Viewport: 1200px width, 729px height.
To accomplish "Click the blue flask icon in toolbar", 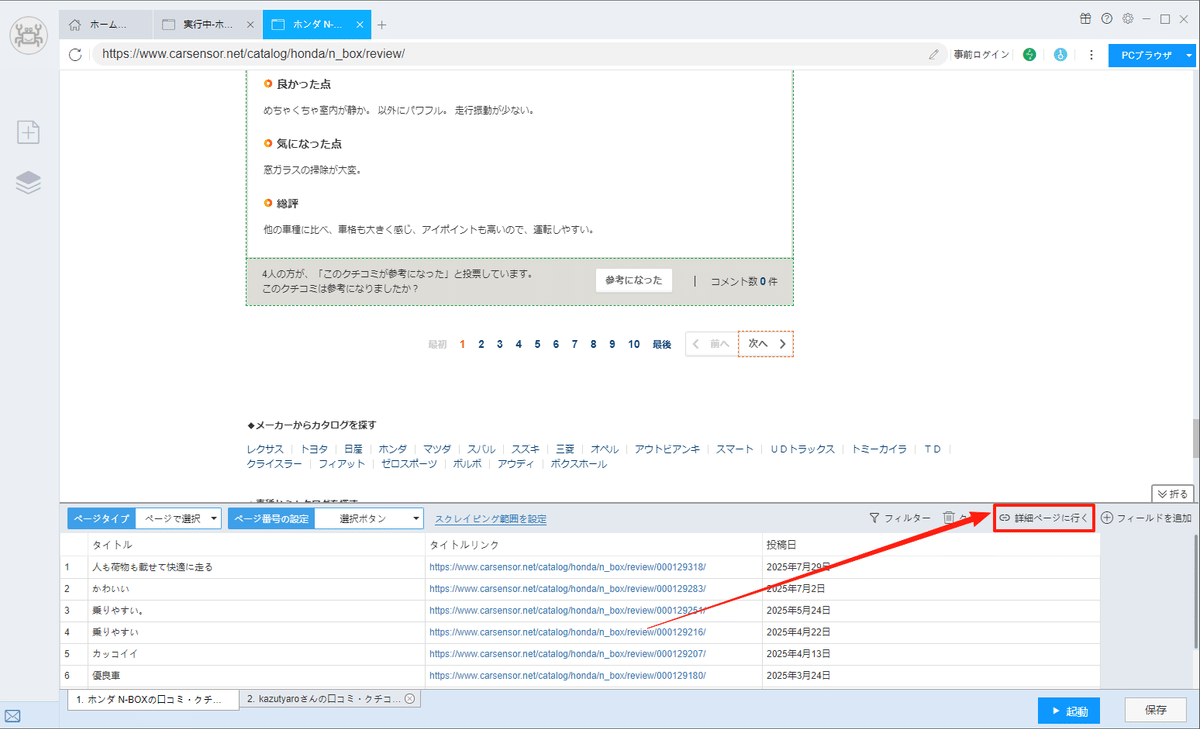I will coord(1060,55).
